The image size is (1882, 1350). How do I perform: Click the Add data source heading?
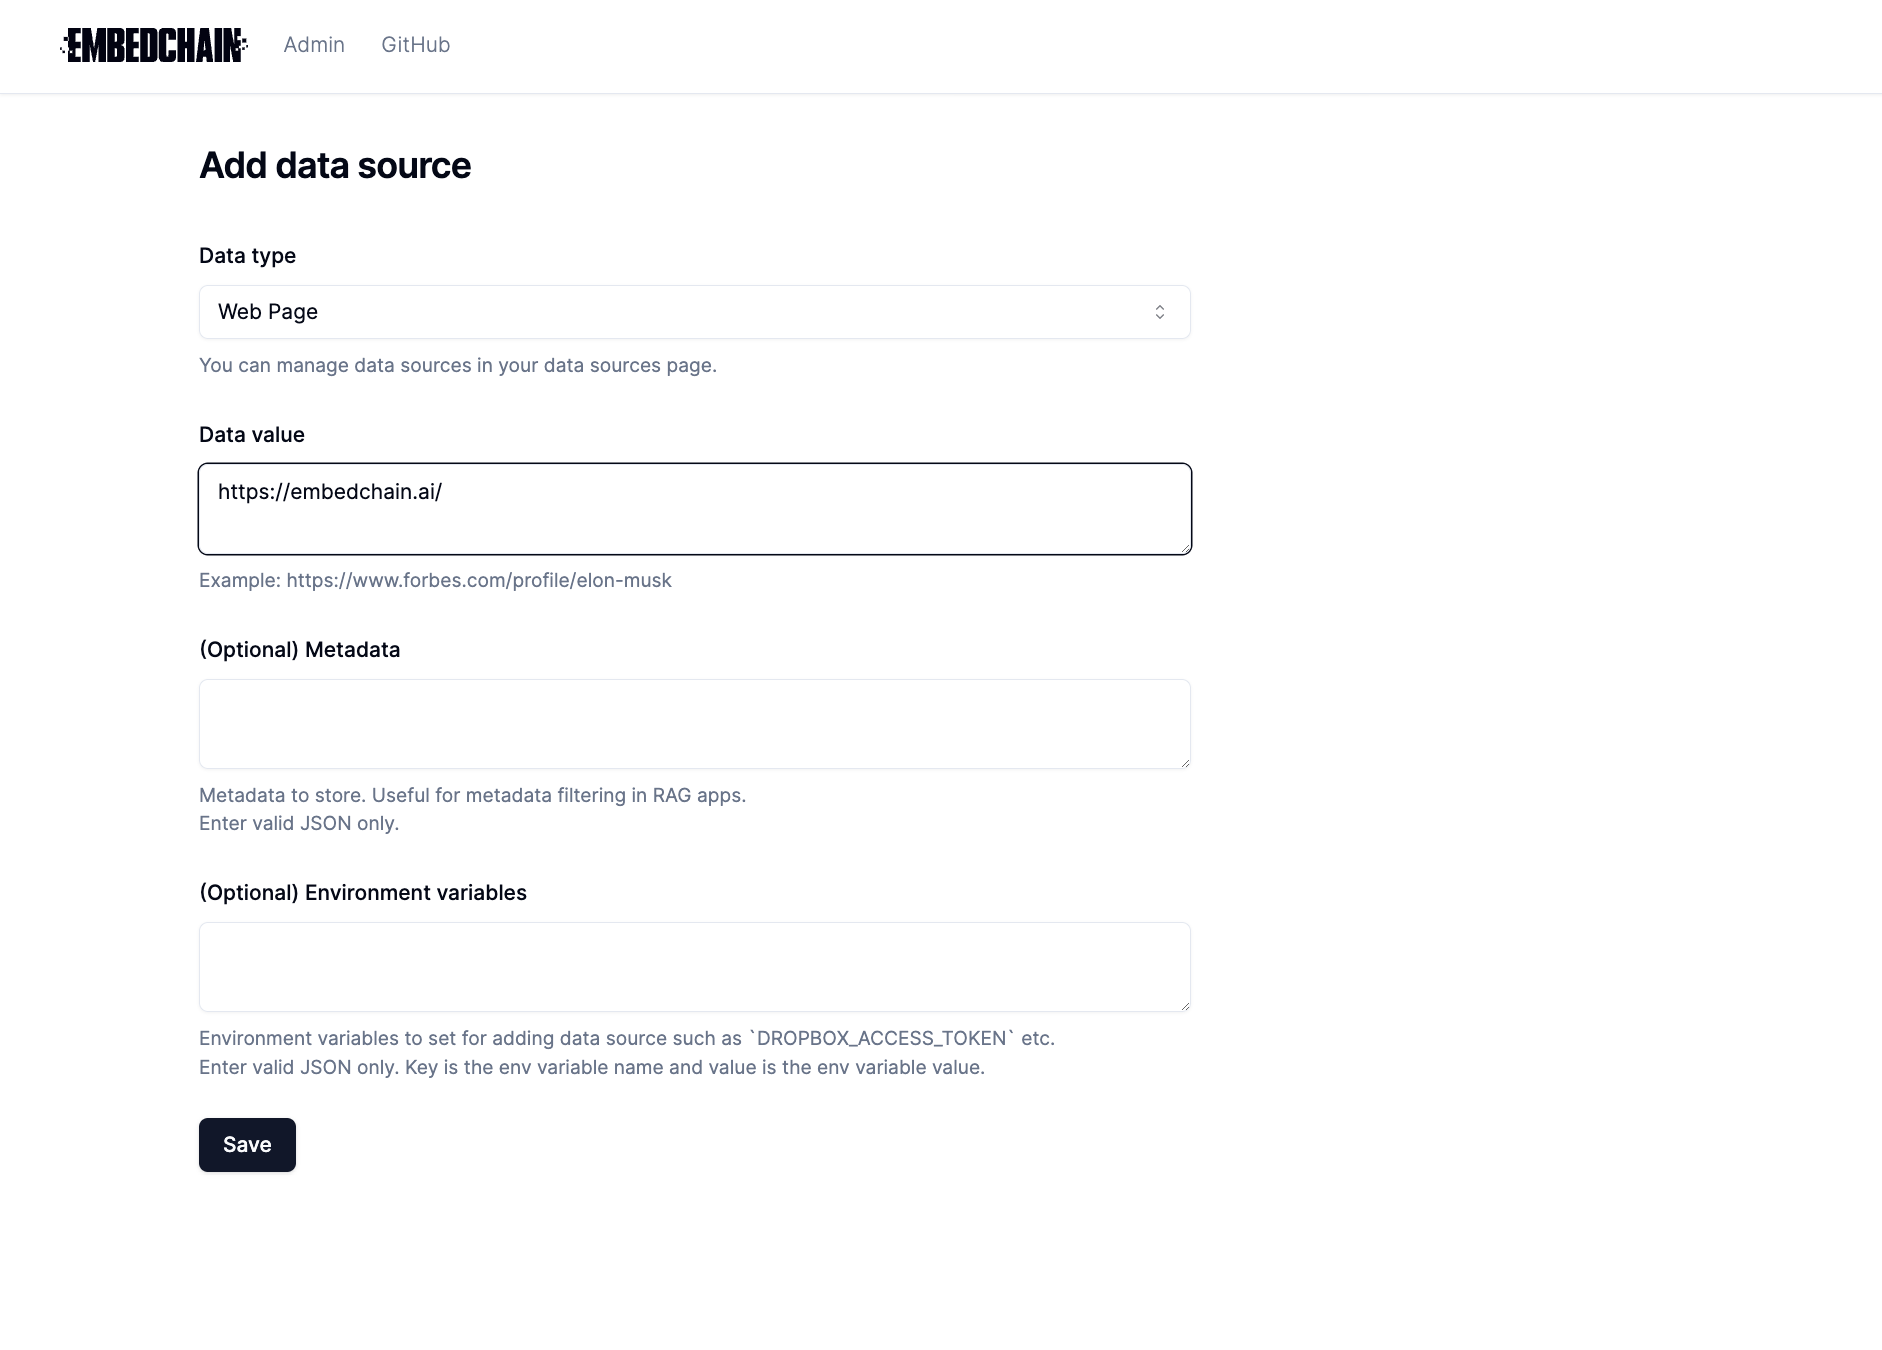pos(335,166)
